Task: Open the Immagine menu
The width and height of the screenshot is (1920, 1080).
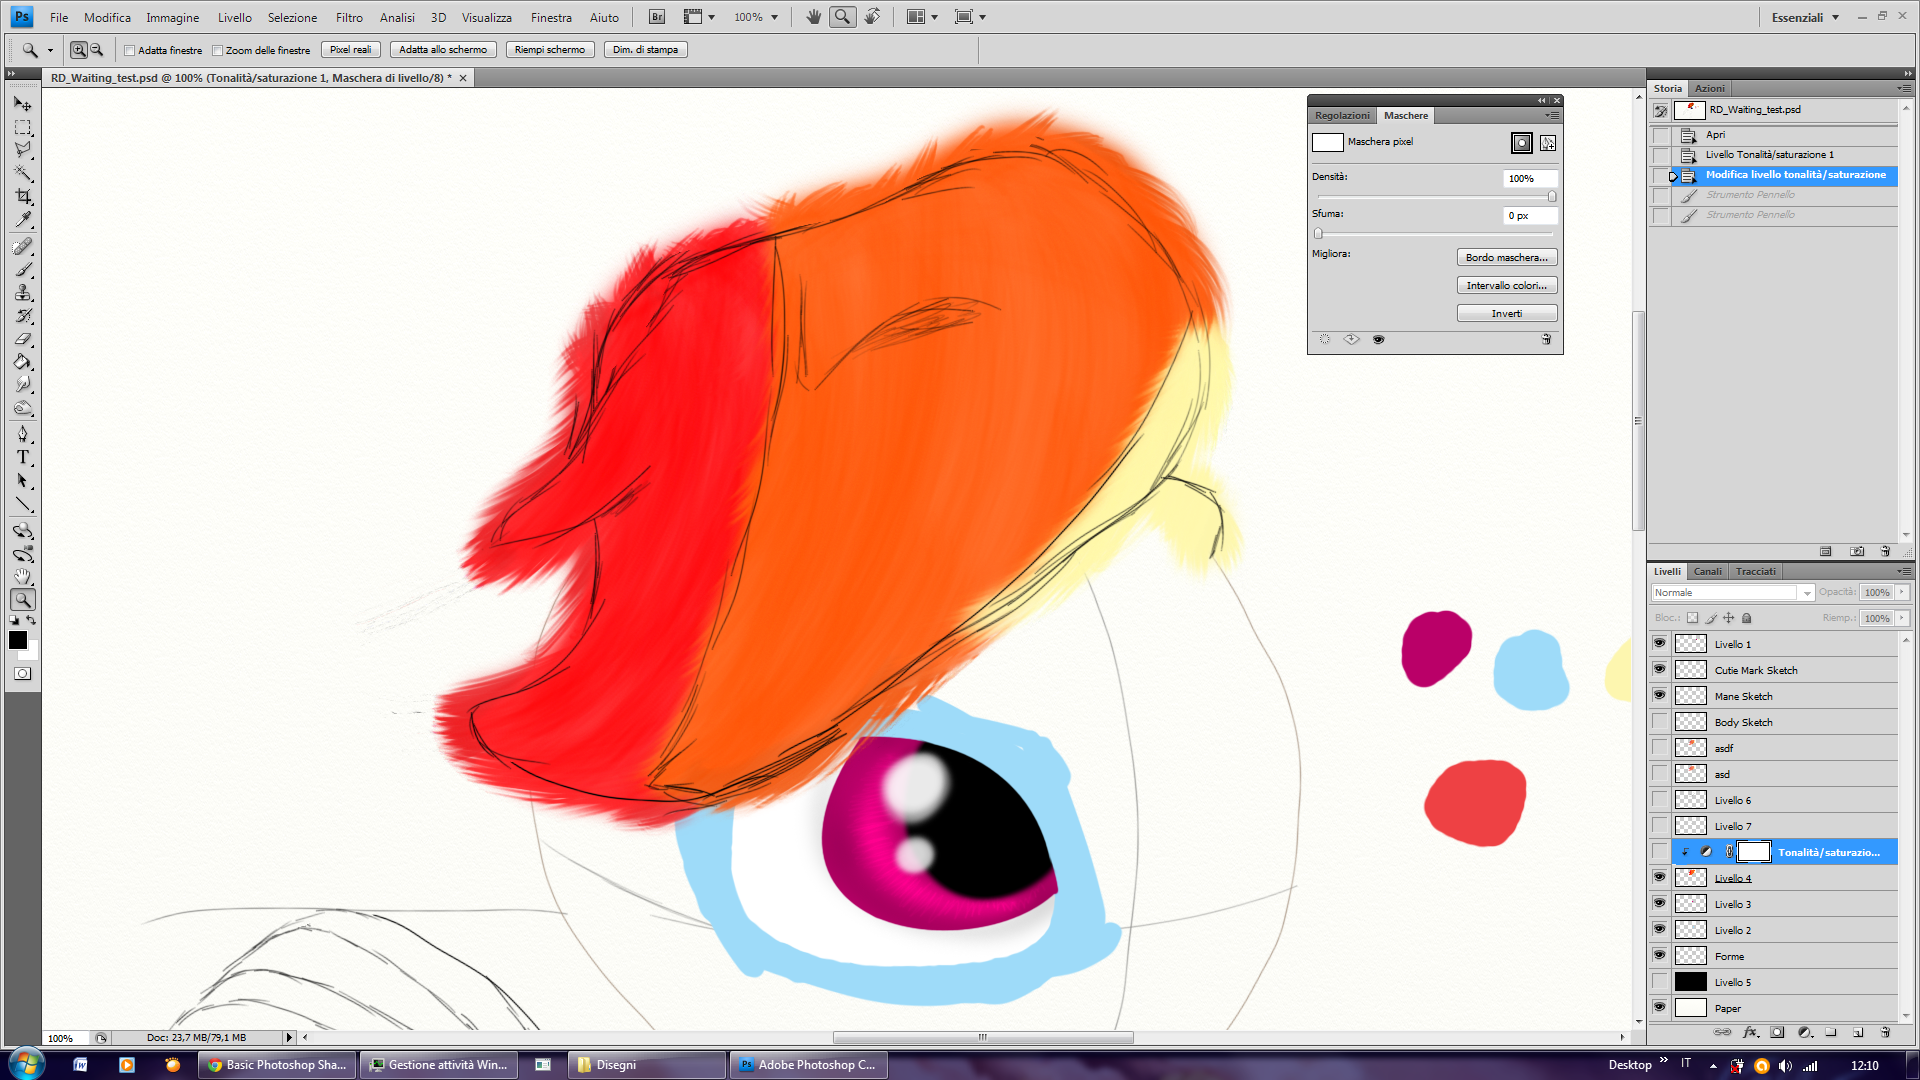Action: pyautogui.click(x=172, y=17)
